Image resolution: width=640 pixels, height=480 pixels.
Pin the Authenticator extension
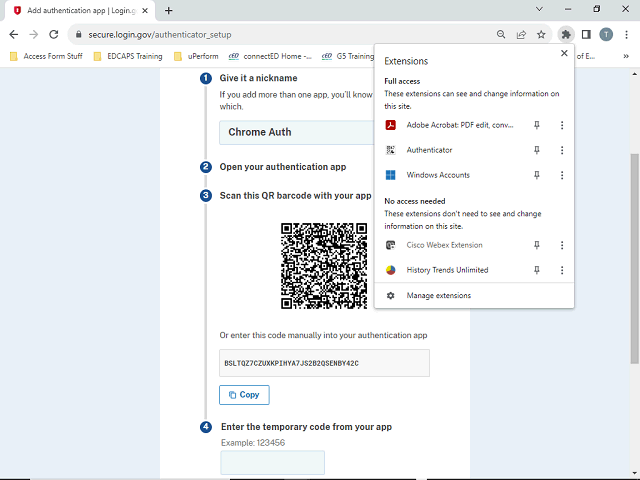pos(537,150)
